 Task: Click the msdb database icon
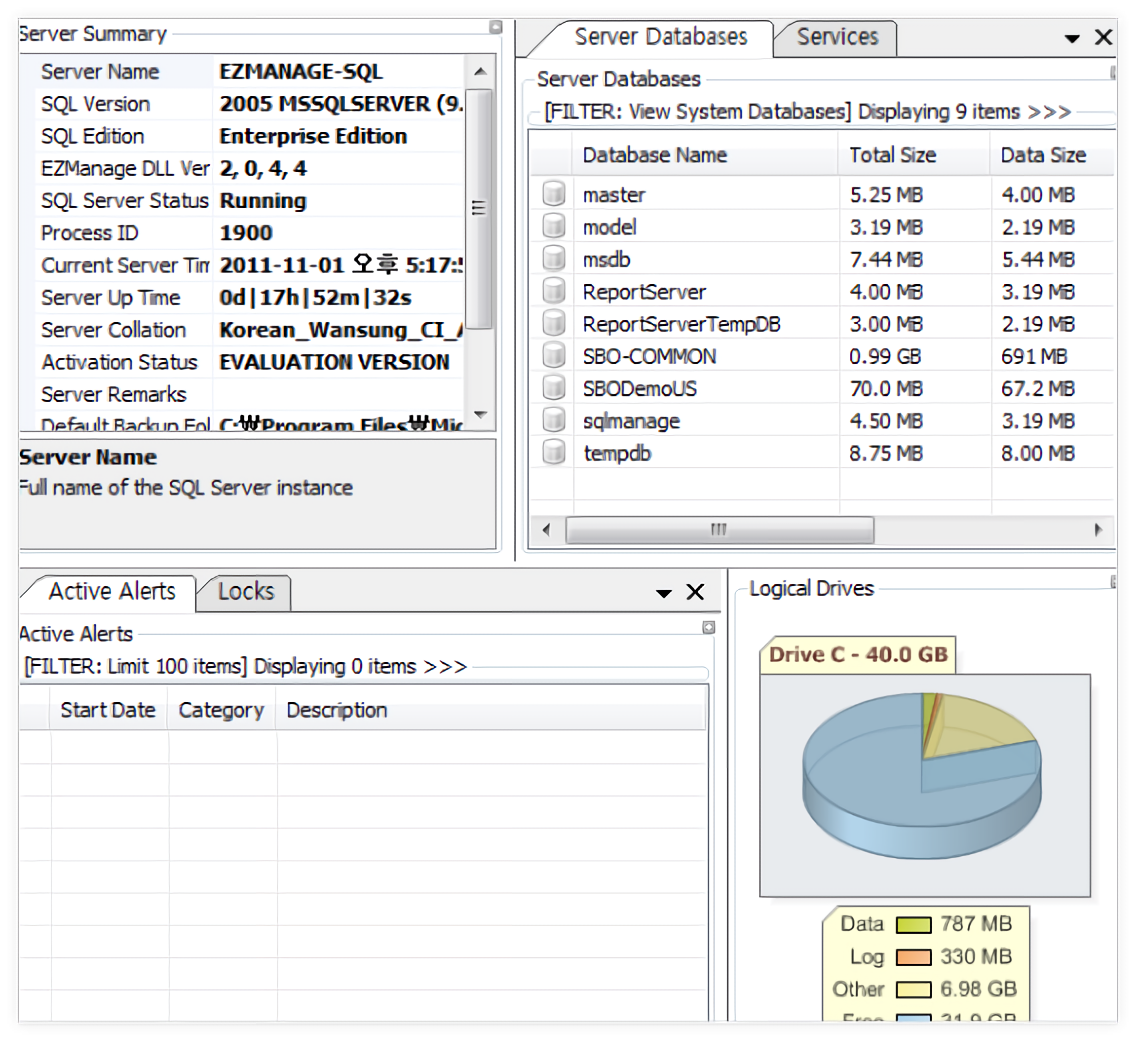pyautogui.click(x=553, y=260)
